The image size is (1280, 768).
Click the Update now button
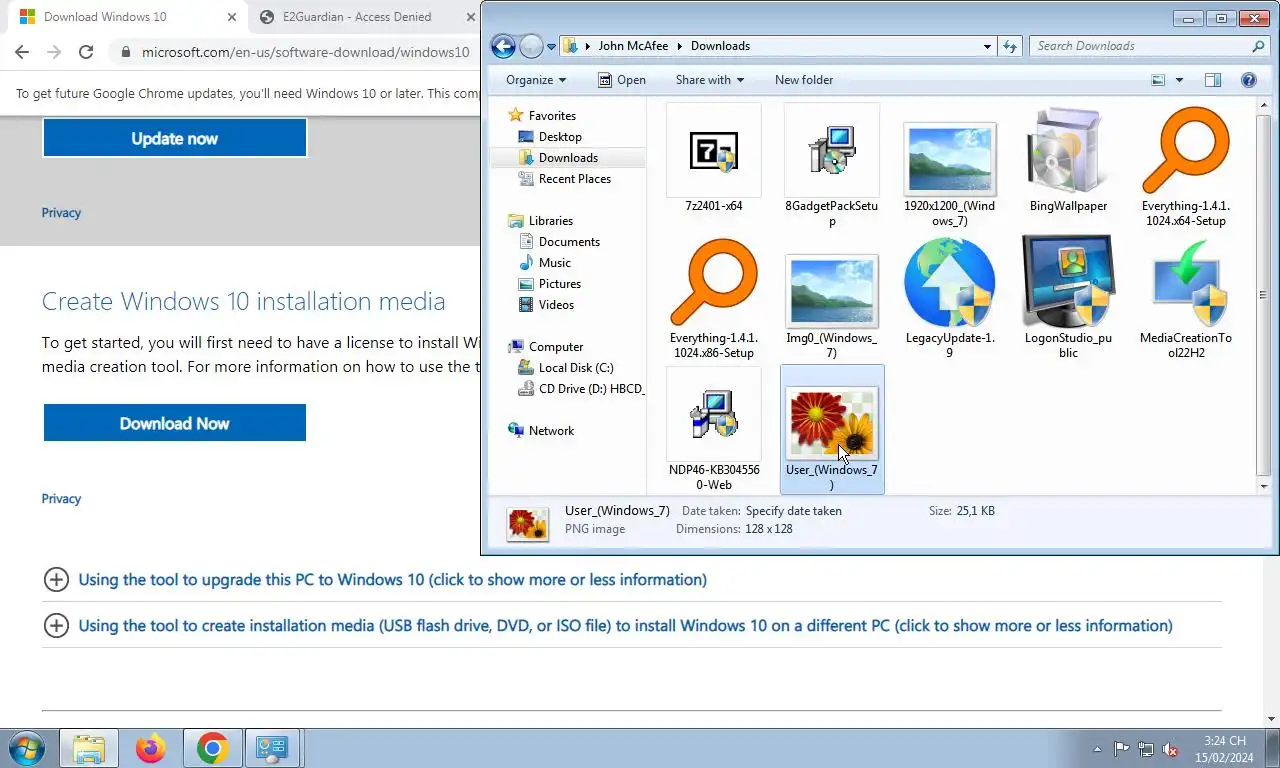[x=174, y=139]
